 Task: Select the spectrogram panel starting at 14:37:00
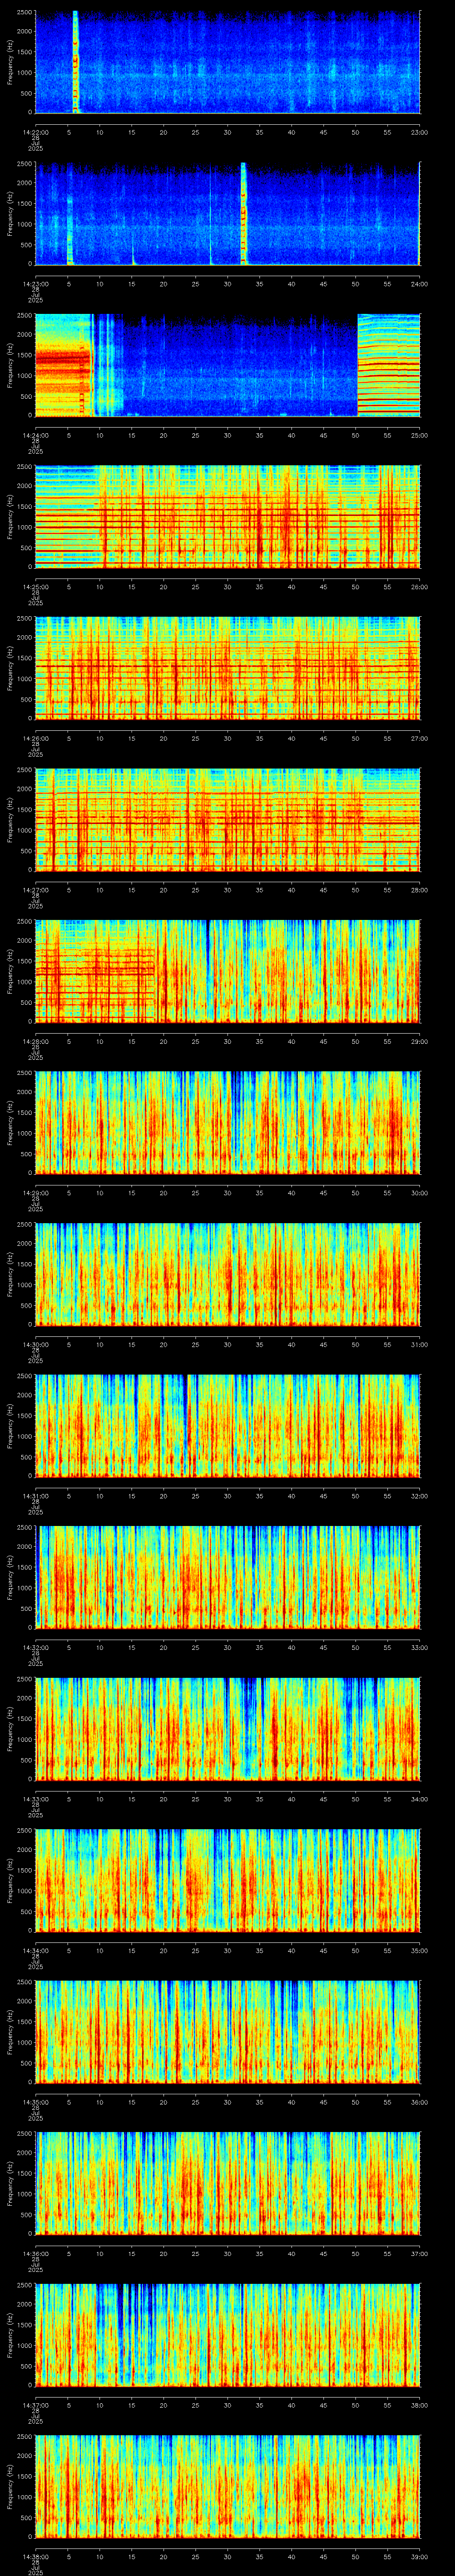[228, 2334]
